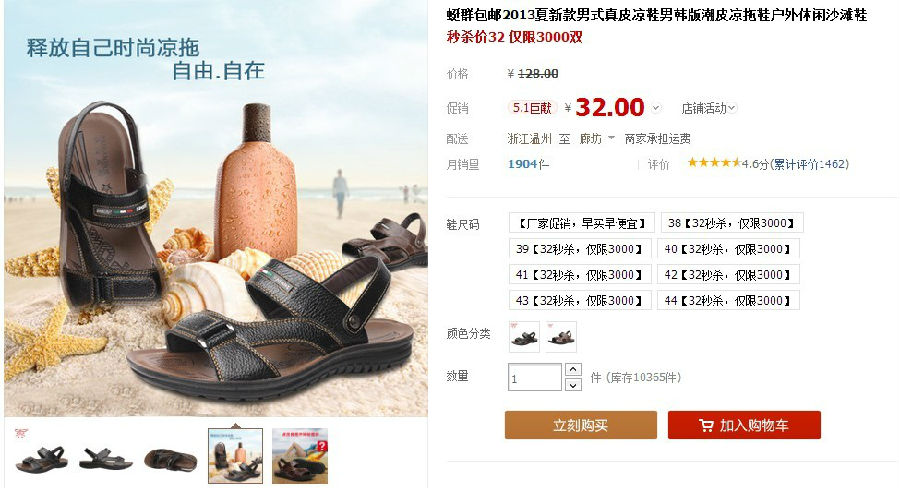Viewport: 900px width, 488px height.
Task: Choose shoe size 39
Action: point(580,249)
